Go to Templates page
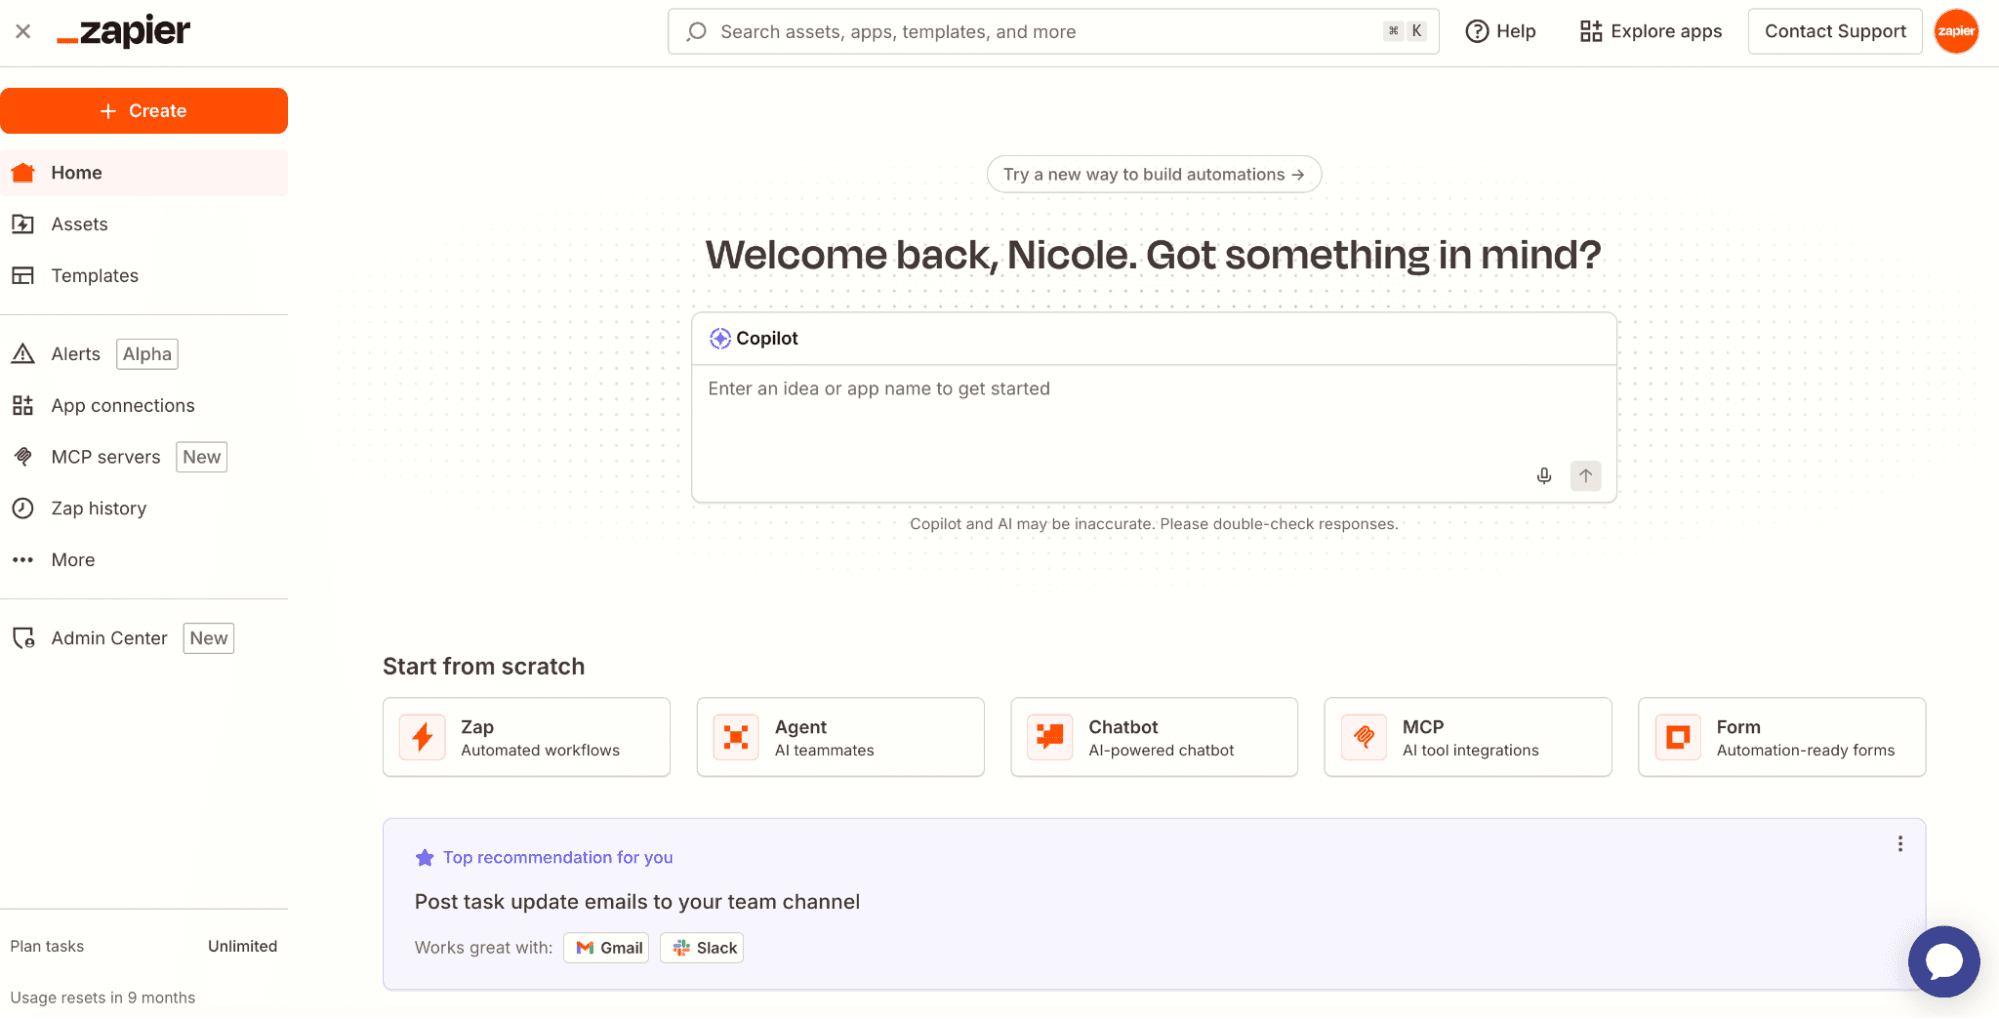Screen dimensions: 1999x1019 95,276
